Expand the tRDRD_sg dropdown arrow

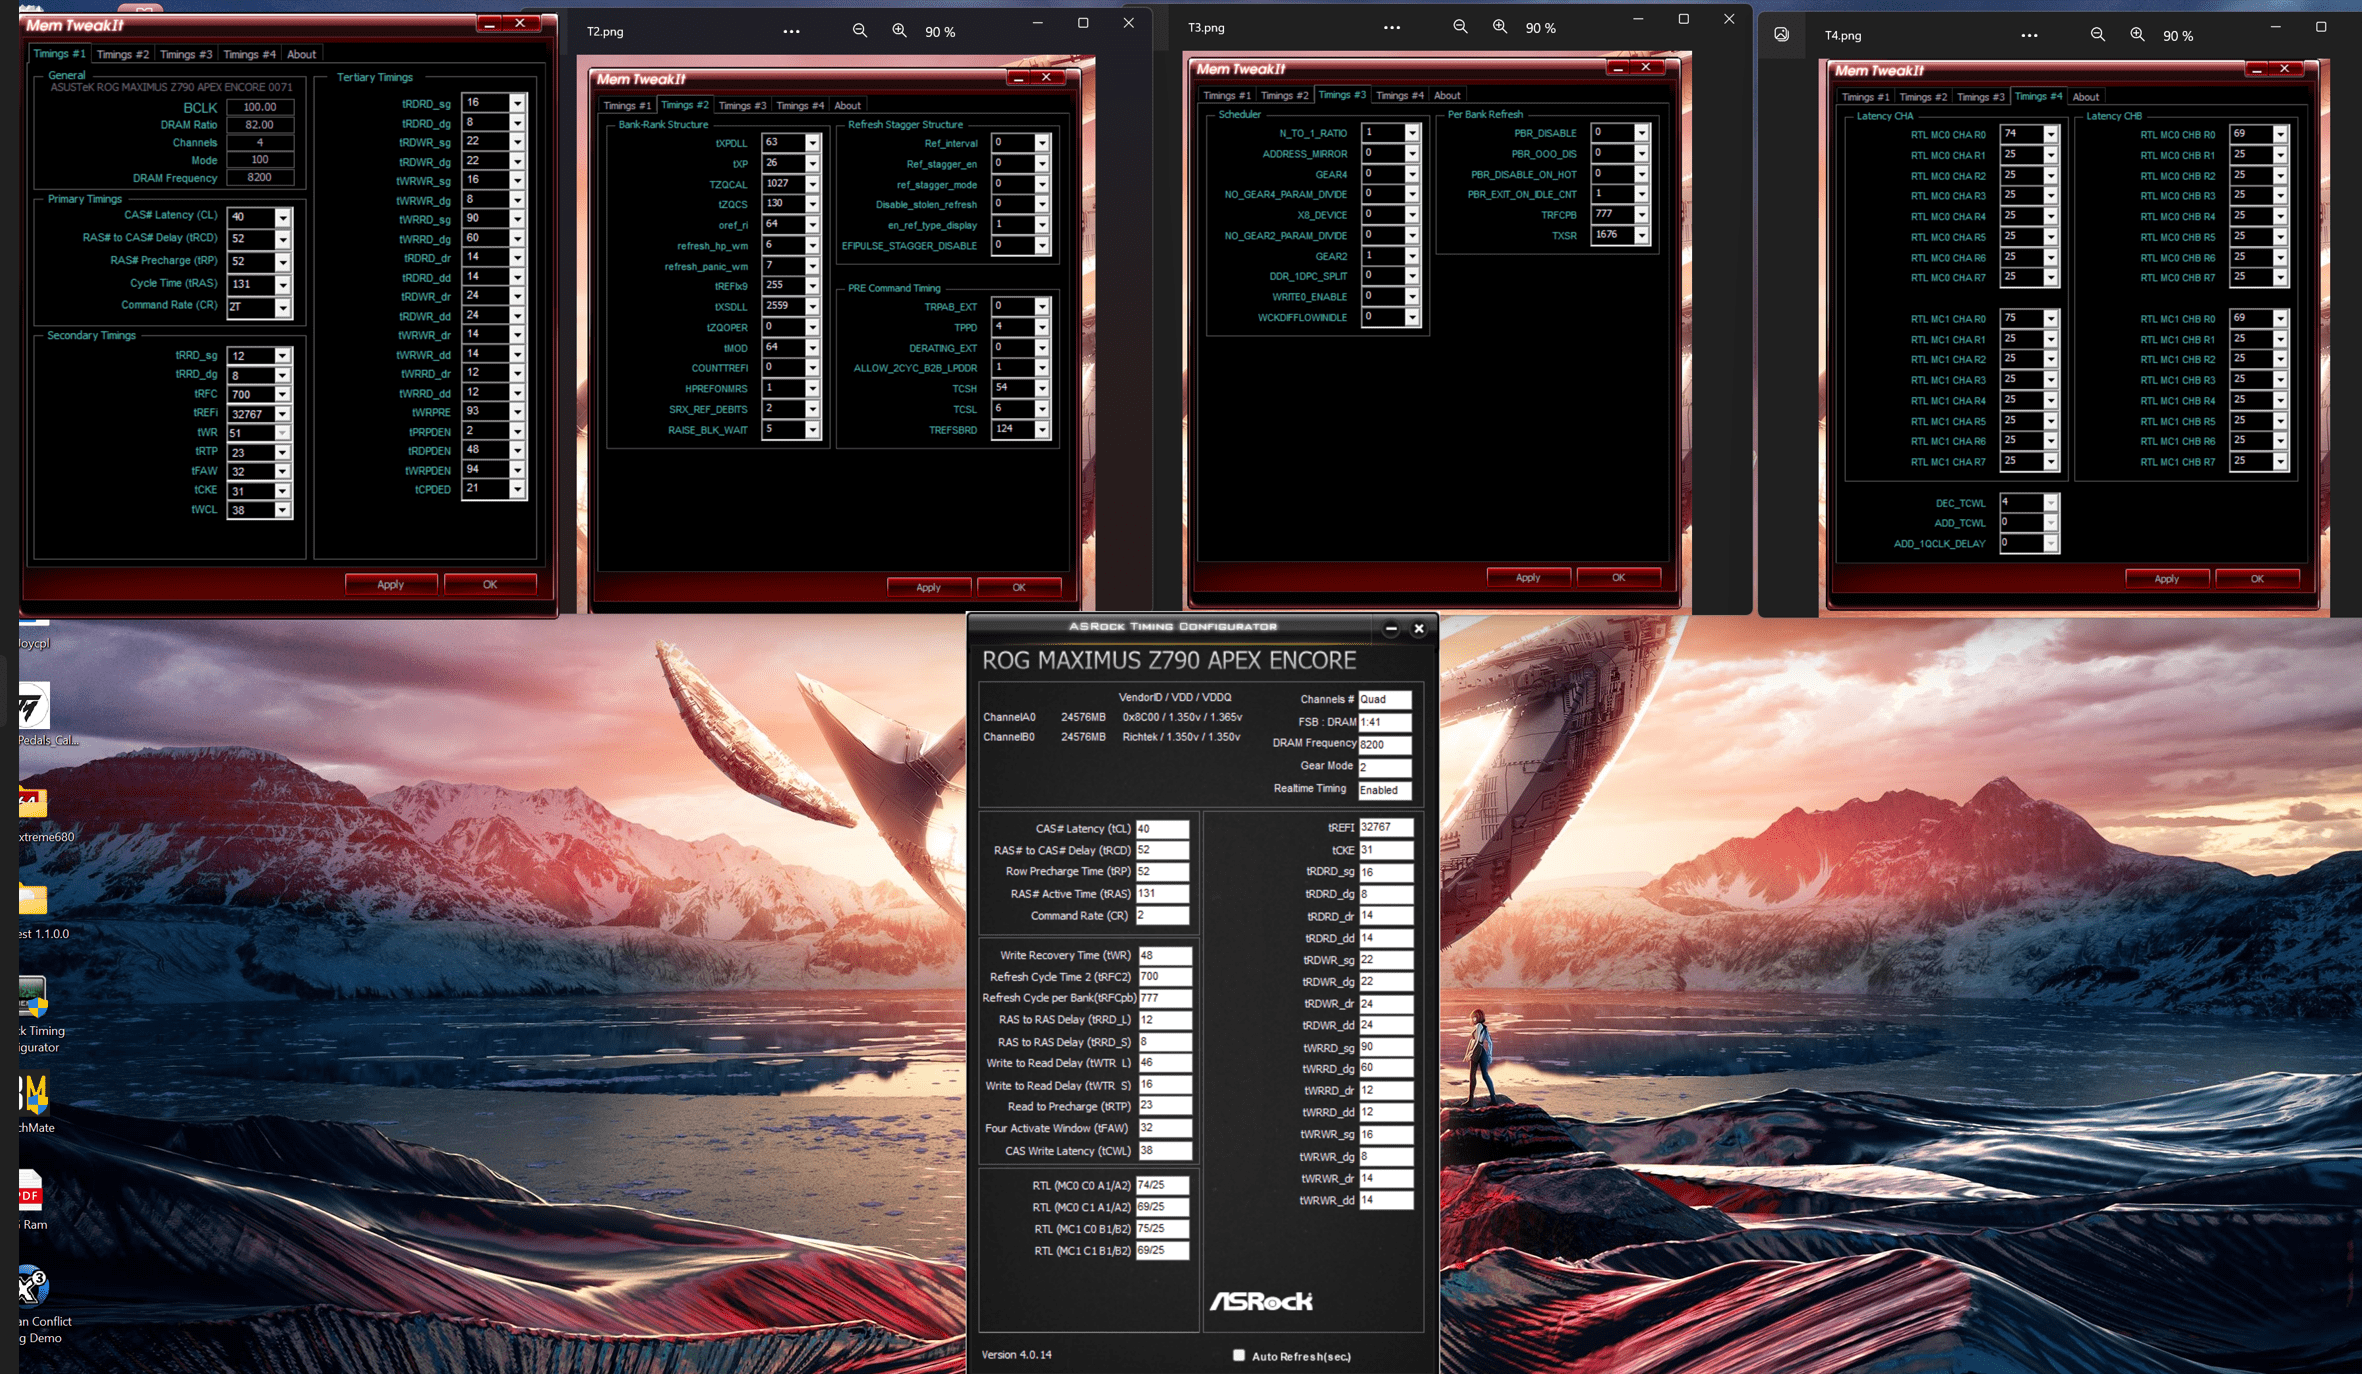(517, 103)
